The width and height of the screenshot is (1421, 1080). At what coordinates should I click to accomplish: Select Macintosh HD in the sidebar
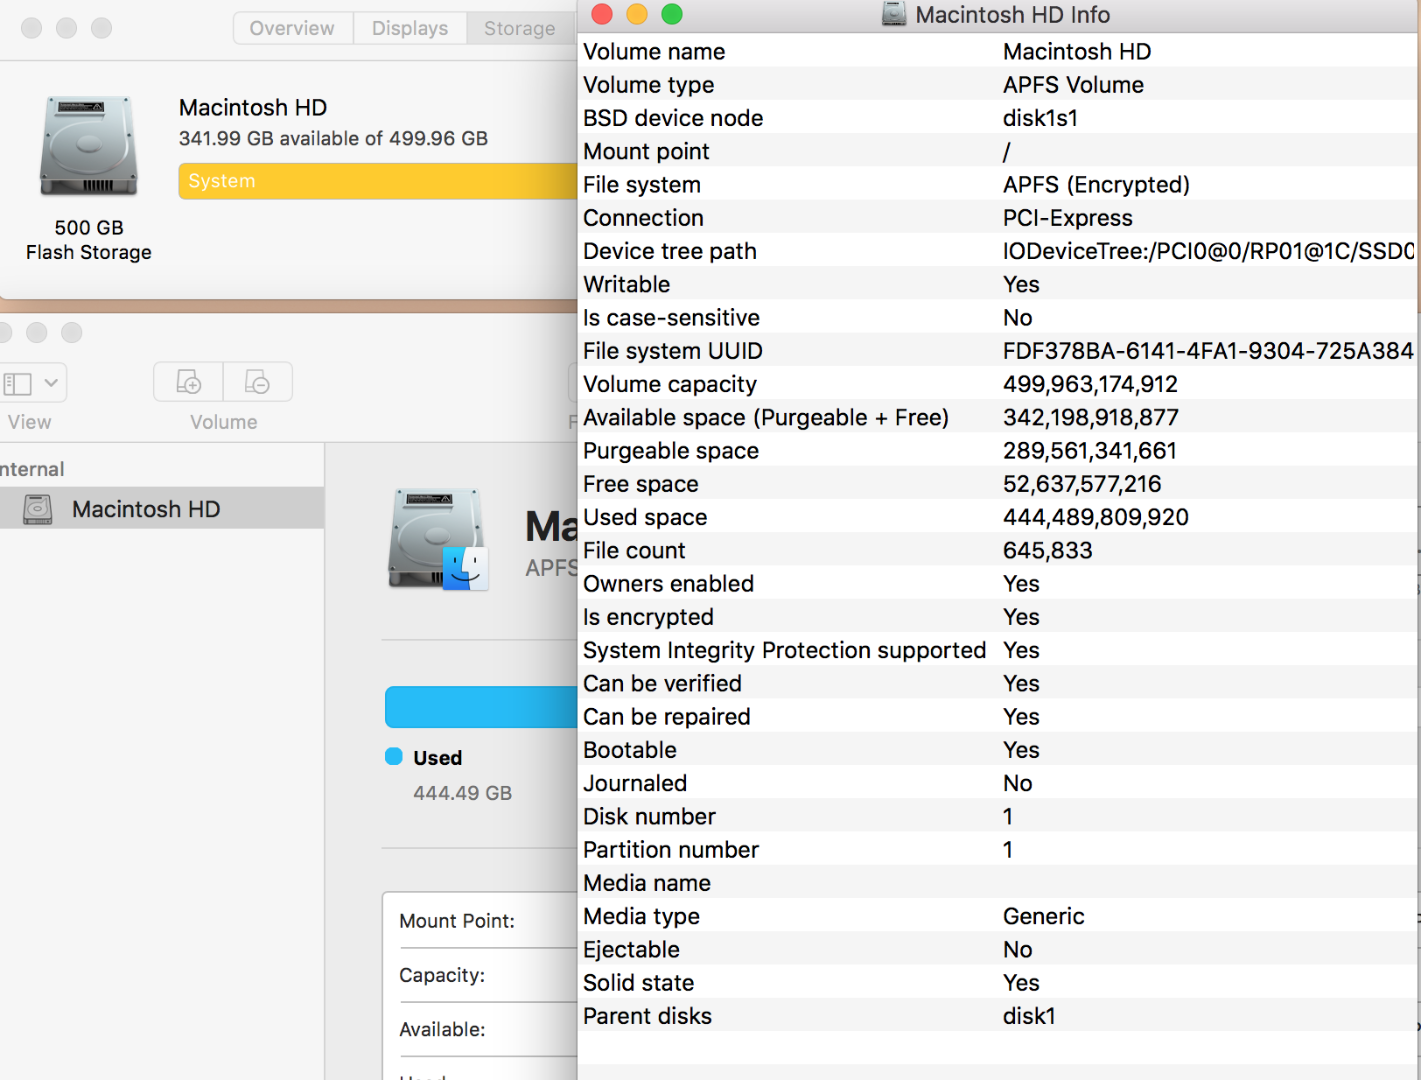click(x=145, y=508)
